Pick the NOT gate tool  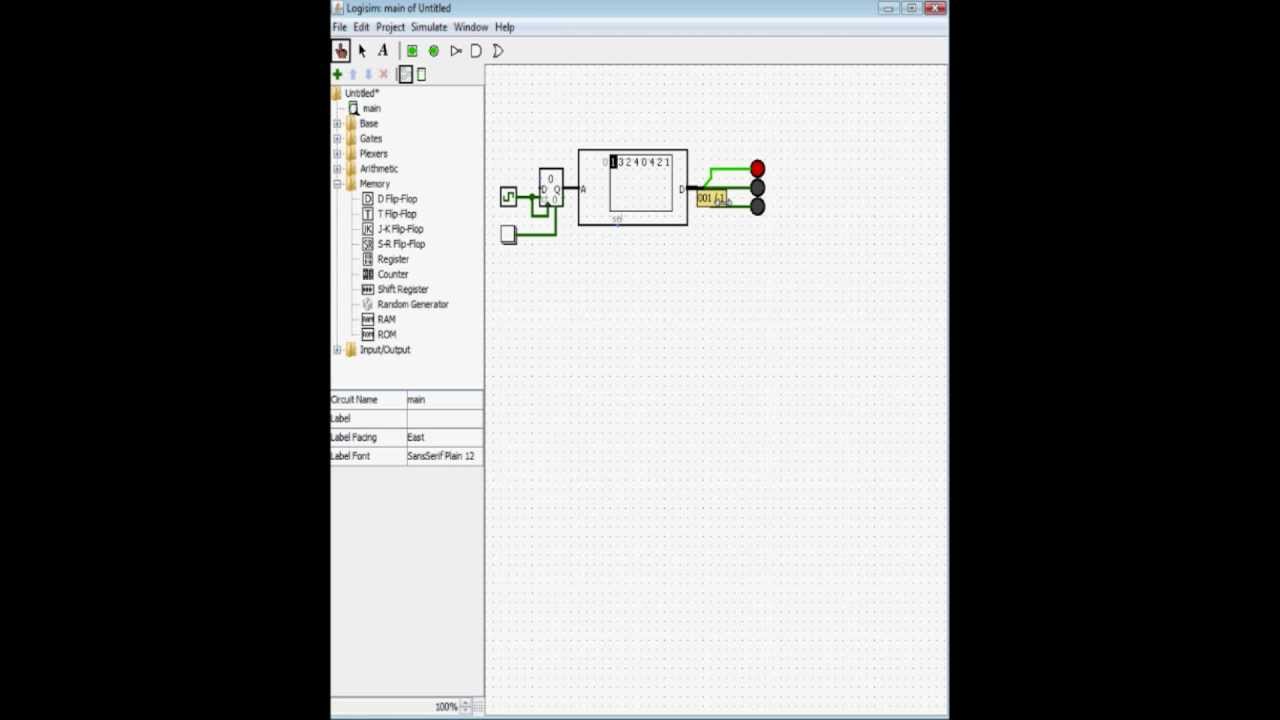tap(456, 51)
